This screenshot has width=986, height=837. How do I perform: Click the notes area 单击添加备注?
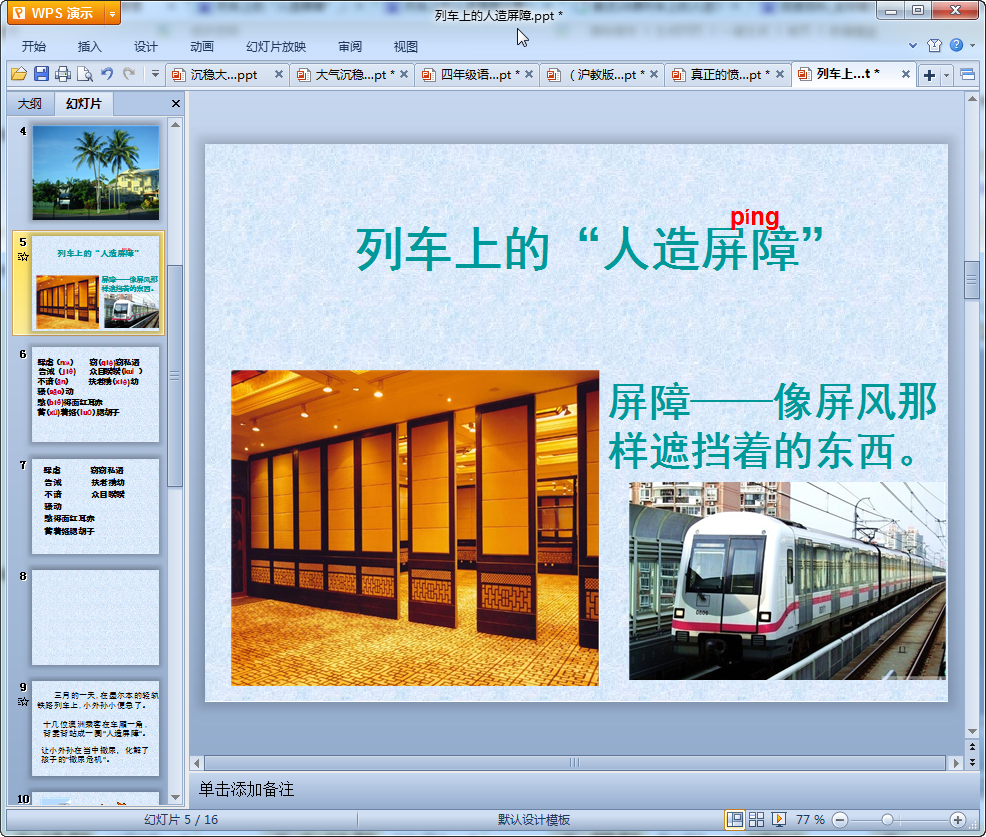(246, 789)
